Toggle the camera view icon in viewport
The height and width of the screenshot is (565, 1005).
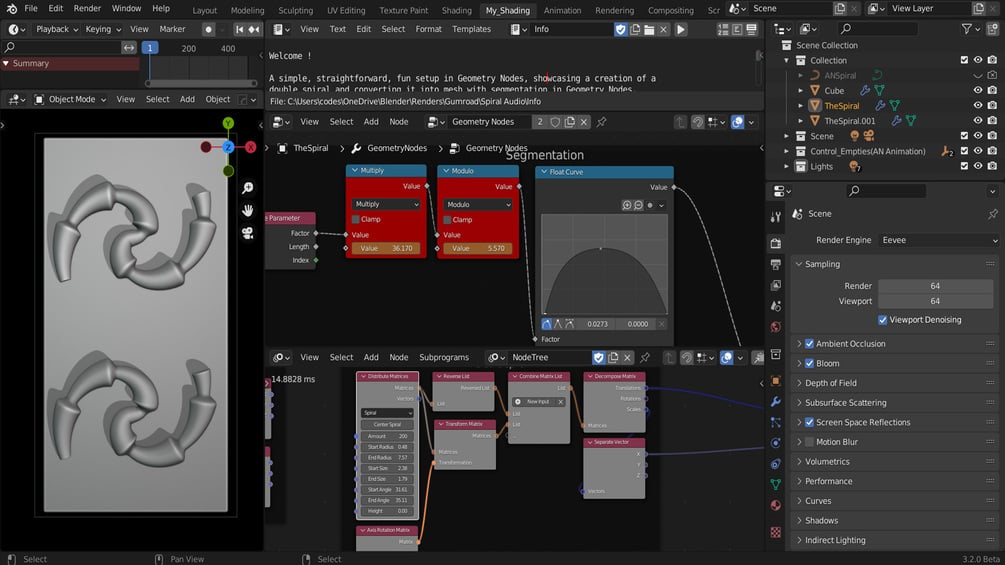[247, 233]
